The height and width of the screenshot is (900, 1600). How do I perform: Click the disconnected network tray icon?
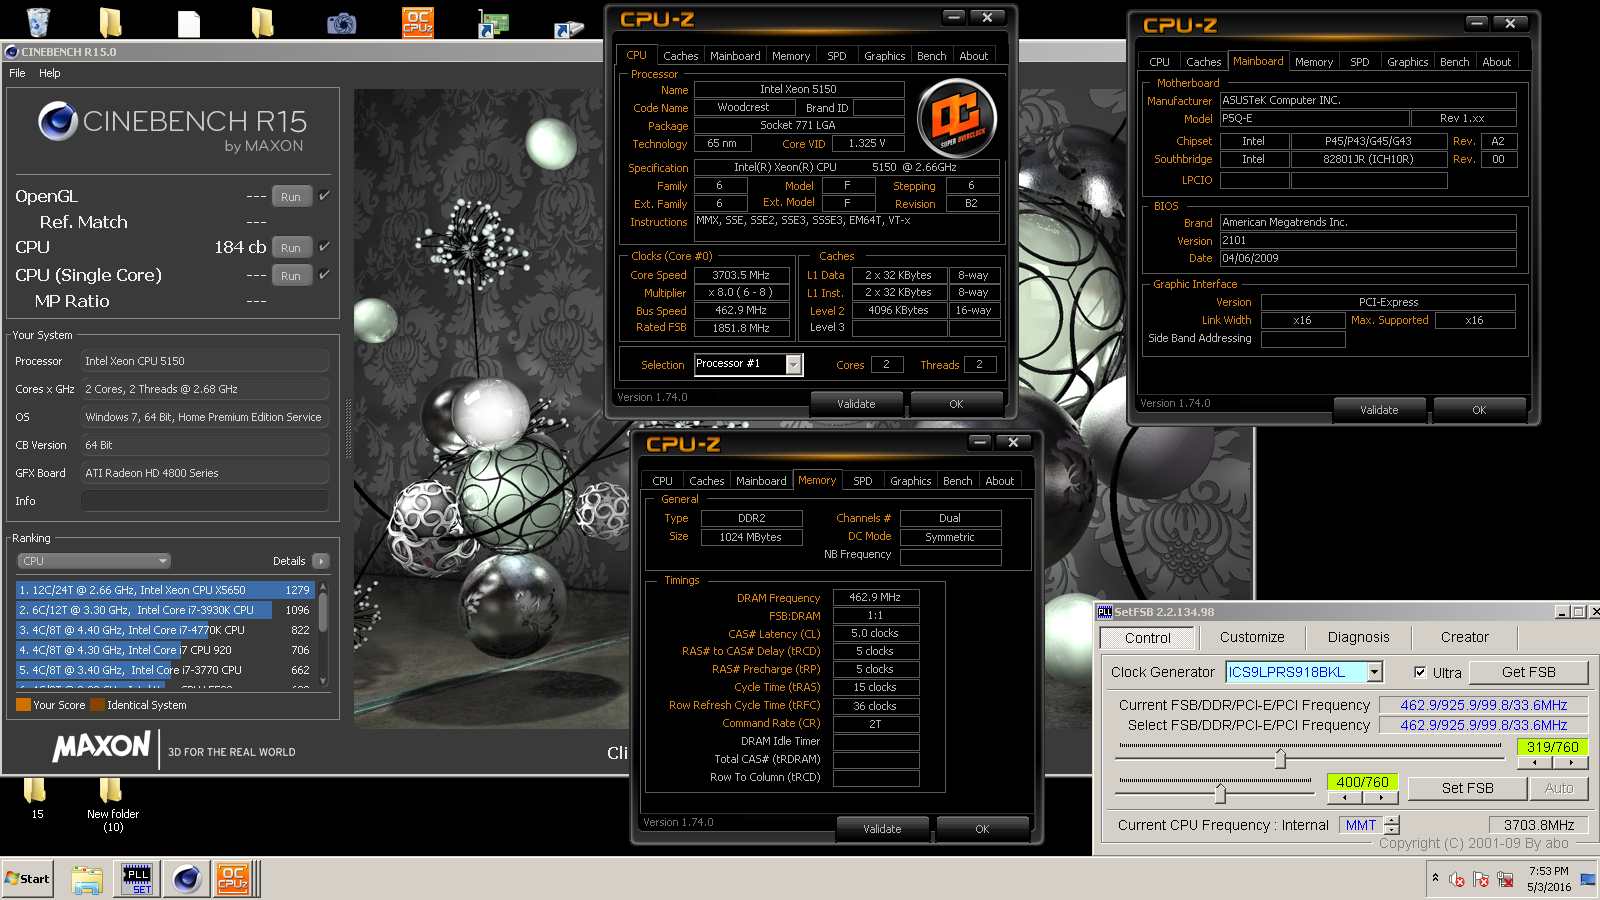pyautogui.click(x=1505, y=880)
